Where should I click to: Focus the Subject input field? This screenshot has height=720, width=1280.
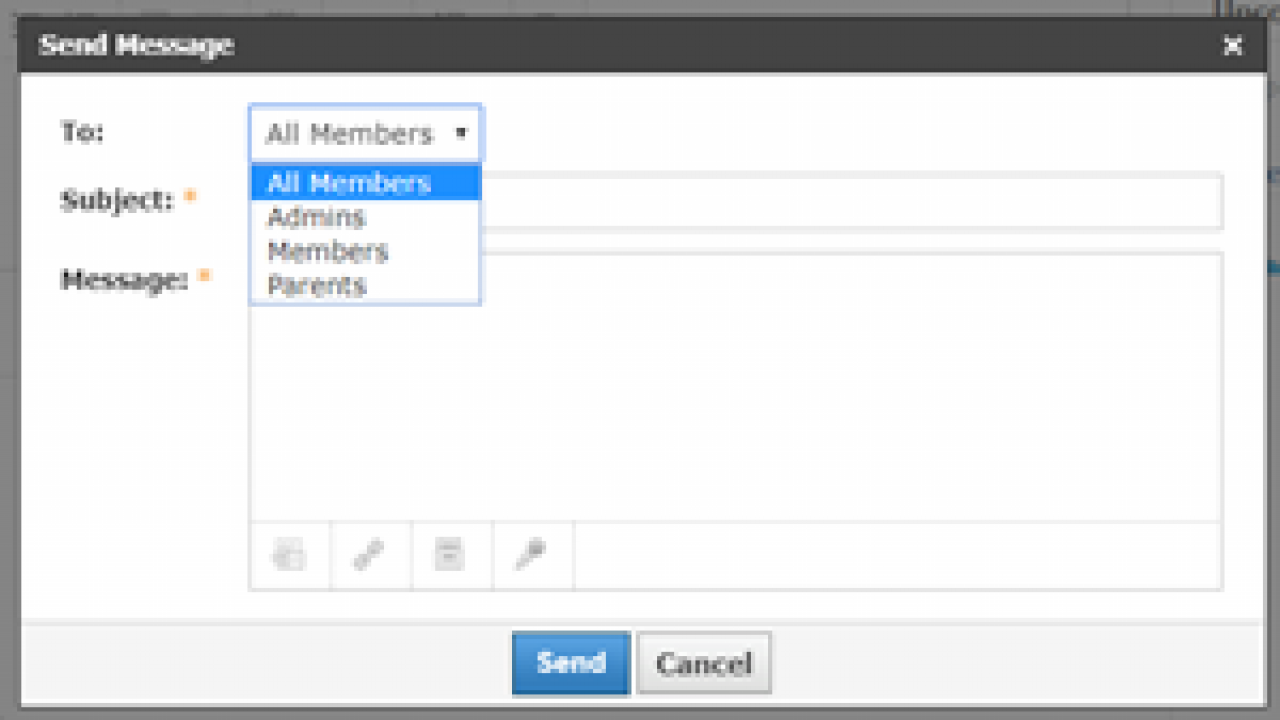point(800,202)
